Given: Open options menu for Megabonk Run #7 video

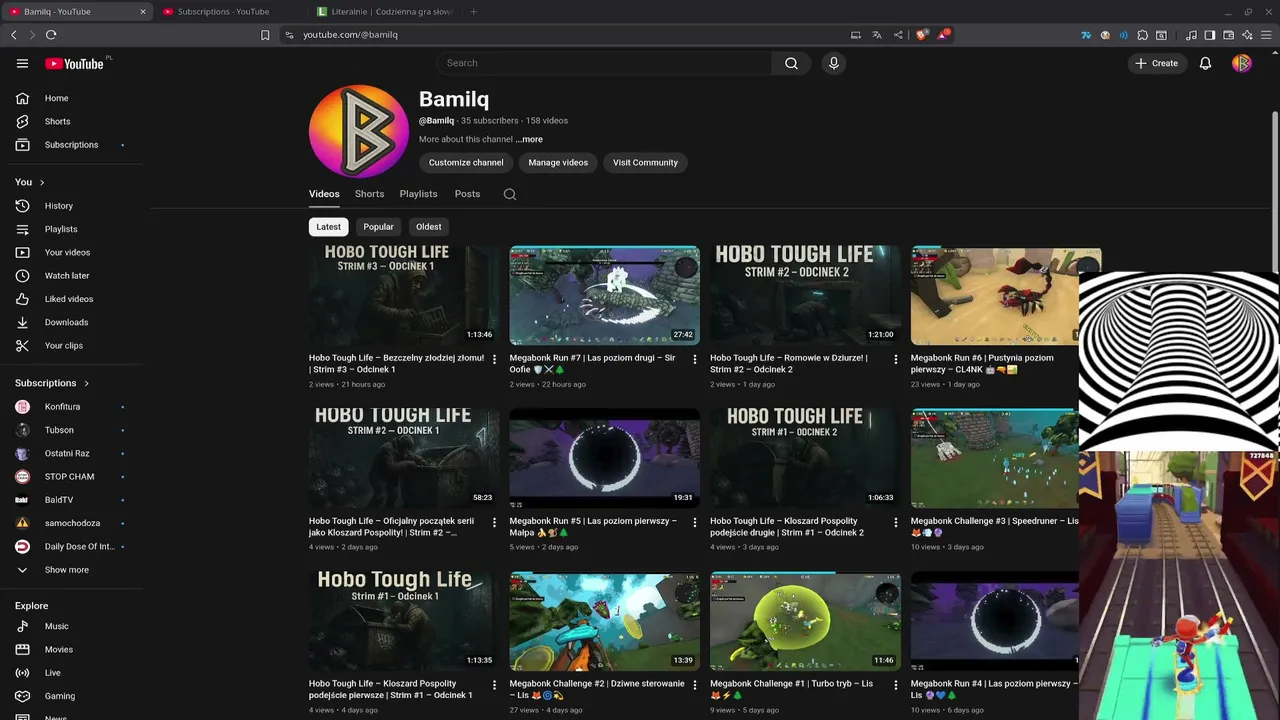Looking at the screenshot, I should [x=695, y=358].
